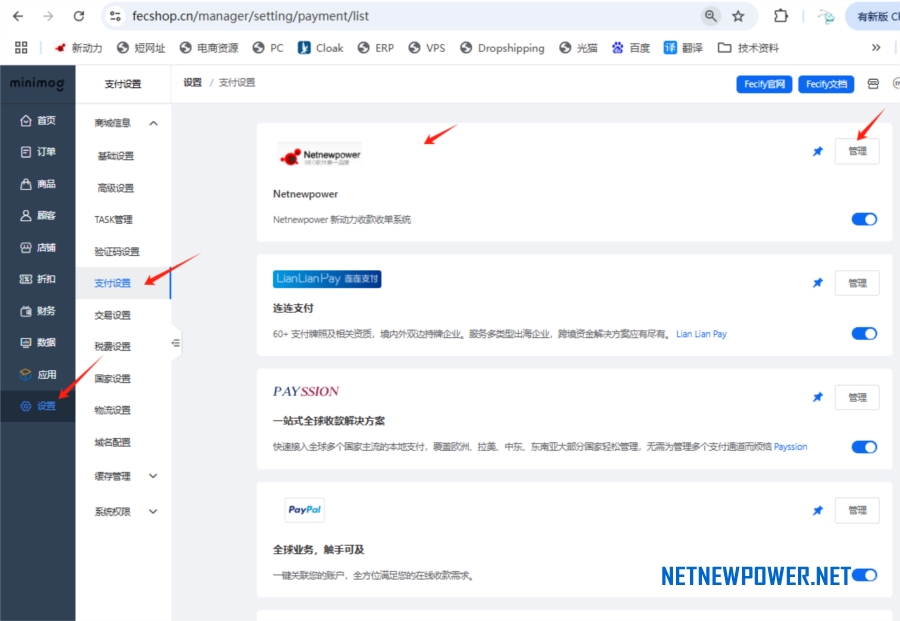Click the pin icon next to PayPal
The height and width of the screenshot is (621, 900).
tap(818, 510)
